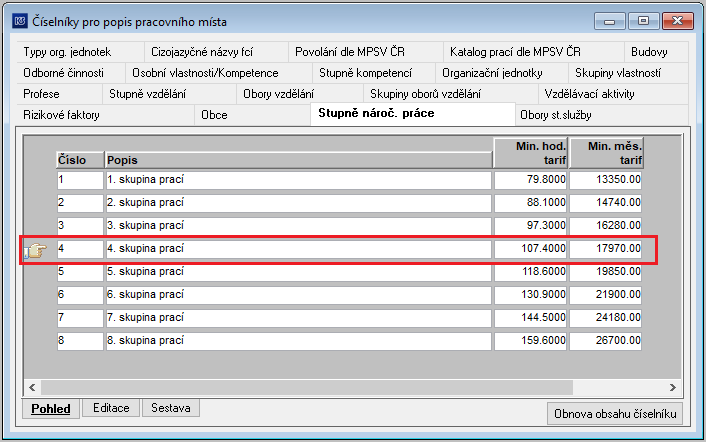
Task: Switch to Osobní vlastnosti/Kompetence tab
Action: pos(218,73)
